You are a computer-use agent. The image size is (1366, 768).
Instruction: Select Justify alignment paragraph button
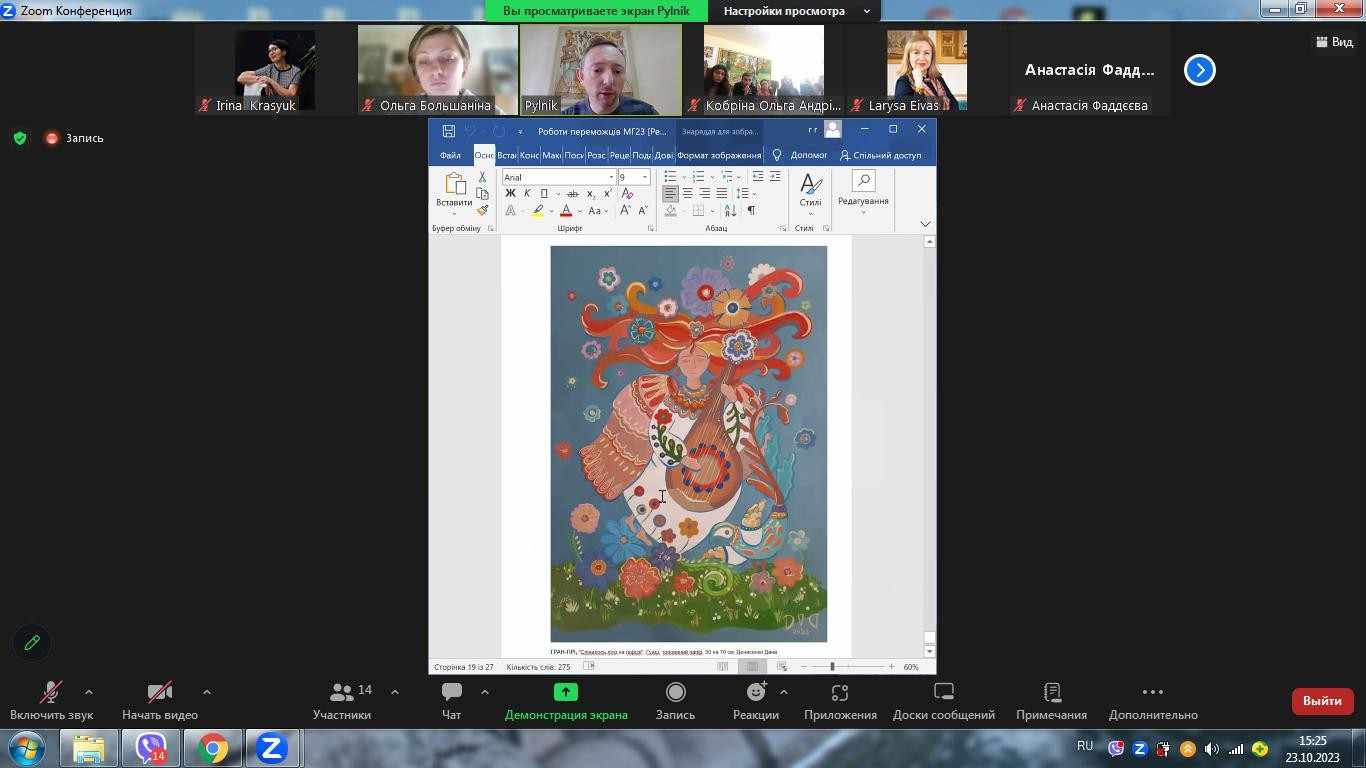[721, 193]
